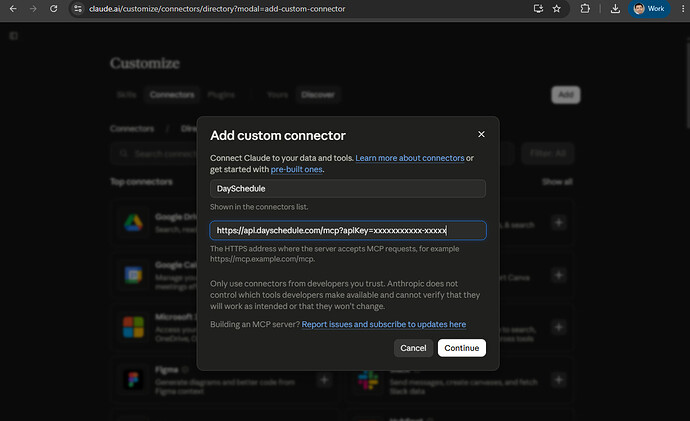Switch to the Plugins tab
Image resolution: width=690 pixels, height=421 pixels.
click(x=221, y=95)
